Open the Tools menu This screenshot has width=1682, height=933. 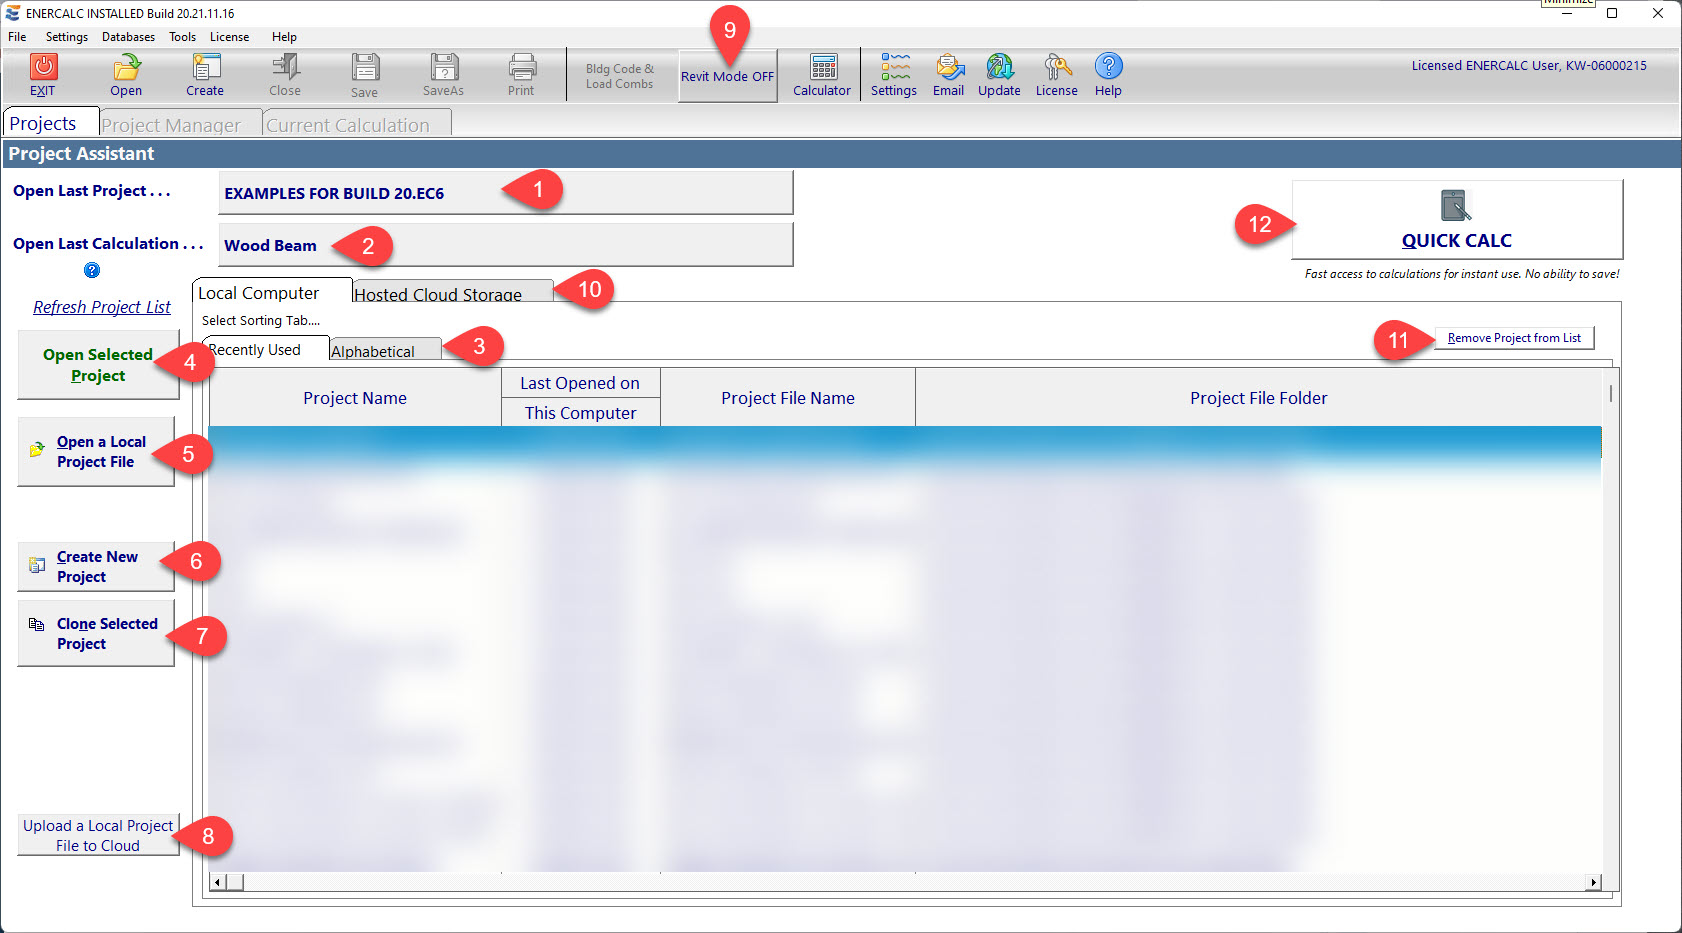point(182,37)
